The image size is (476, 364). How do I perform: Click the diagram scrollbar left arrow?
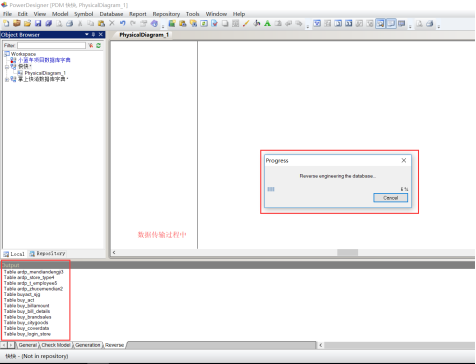[x=114, y=252]
